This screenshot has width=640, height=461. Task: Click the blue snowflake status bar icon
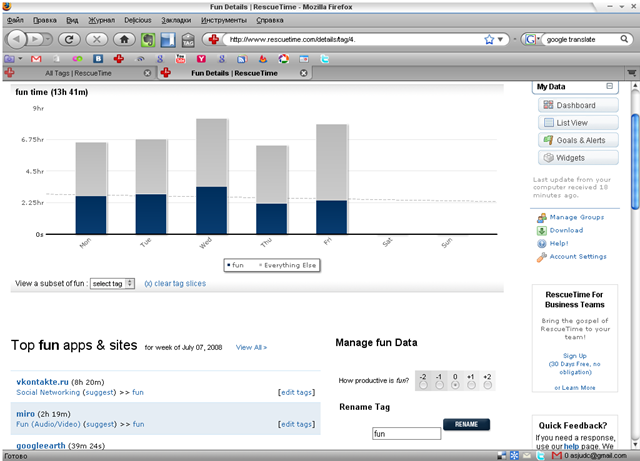point(514,455)
